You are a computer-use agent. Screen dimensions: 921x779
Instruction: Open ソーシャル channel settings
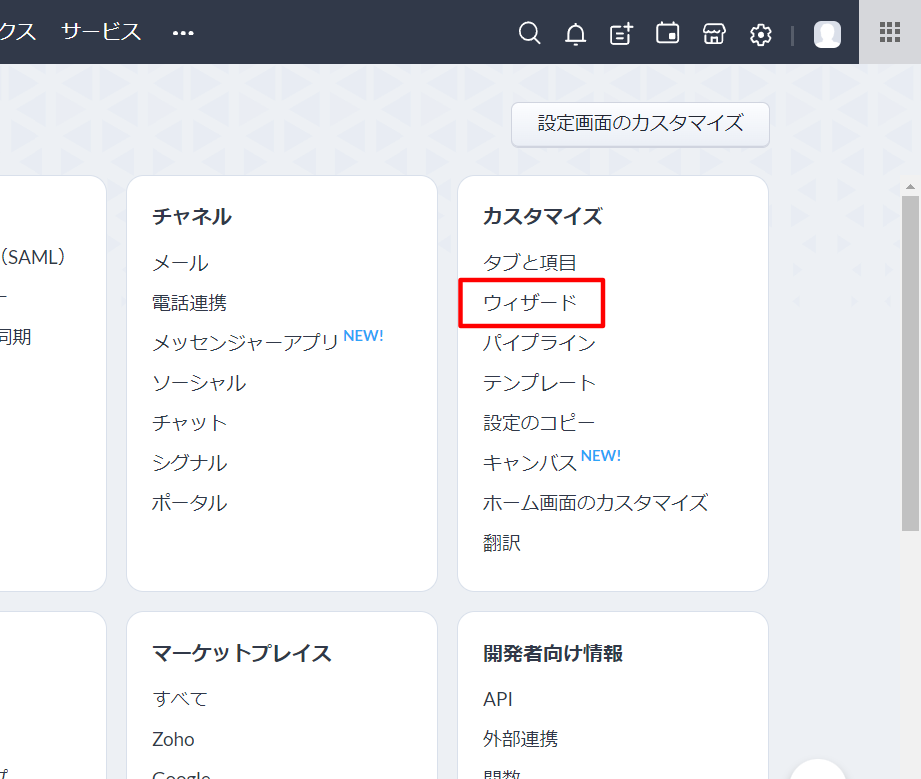point(199,382)
